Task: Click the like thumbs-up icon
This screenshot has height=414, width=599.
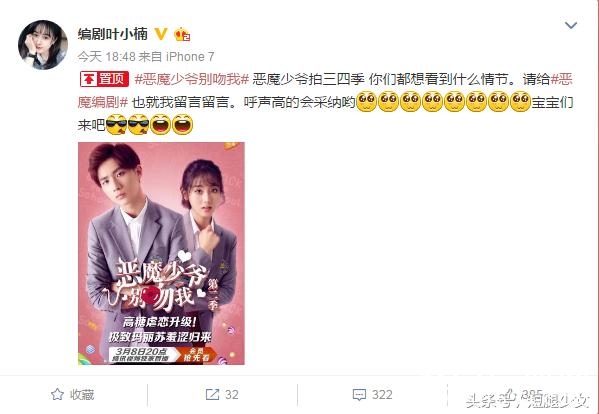Action: (x=511, y=394)
